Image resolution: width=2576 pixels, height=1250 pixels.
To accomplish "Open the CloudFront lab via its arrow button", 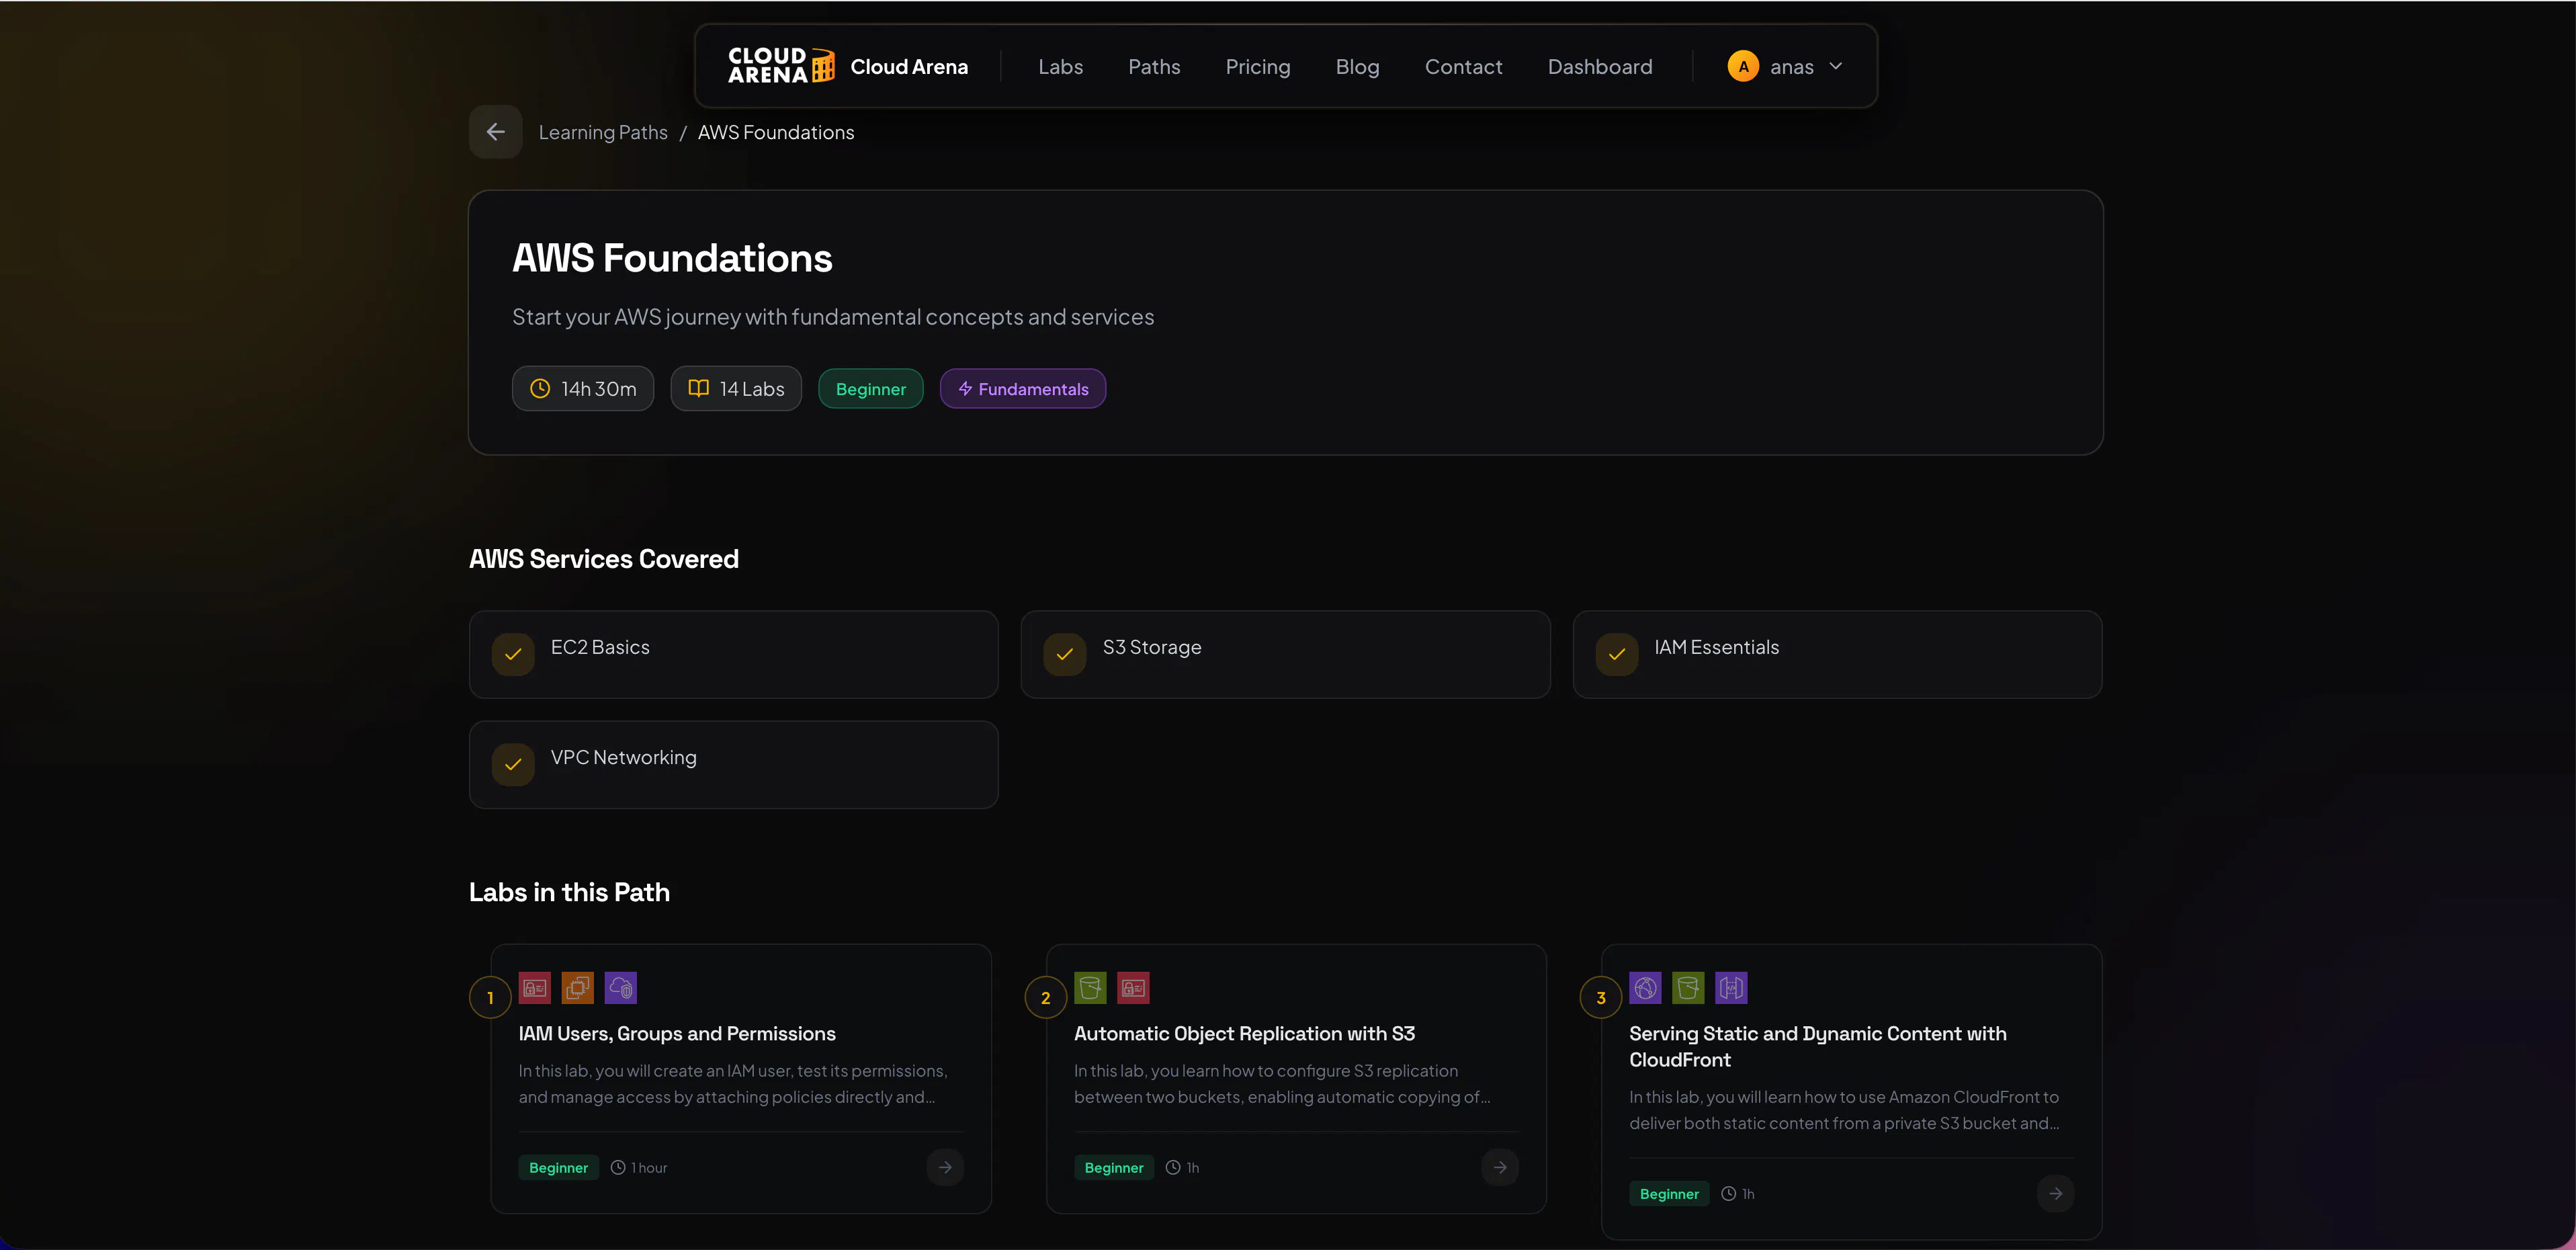I will [2056, 1193].
